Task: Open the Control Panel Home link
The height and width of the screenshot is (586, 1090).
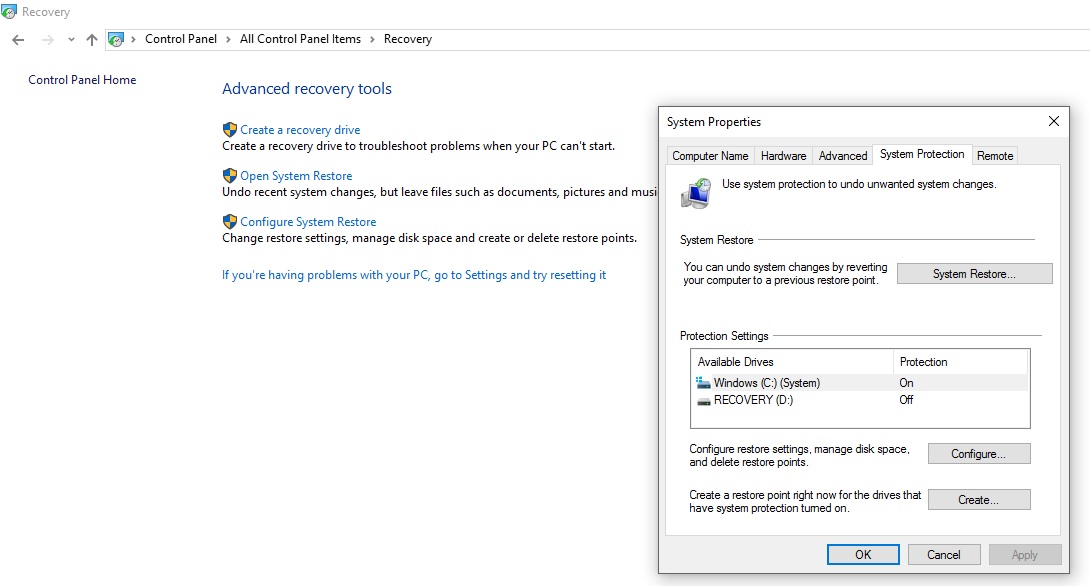Action: pyautogui.click(x=82, y=80)
